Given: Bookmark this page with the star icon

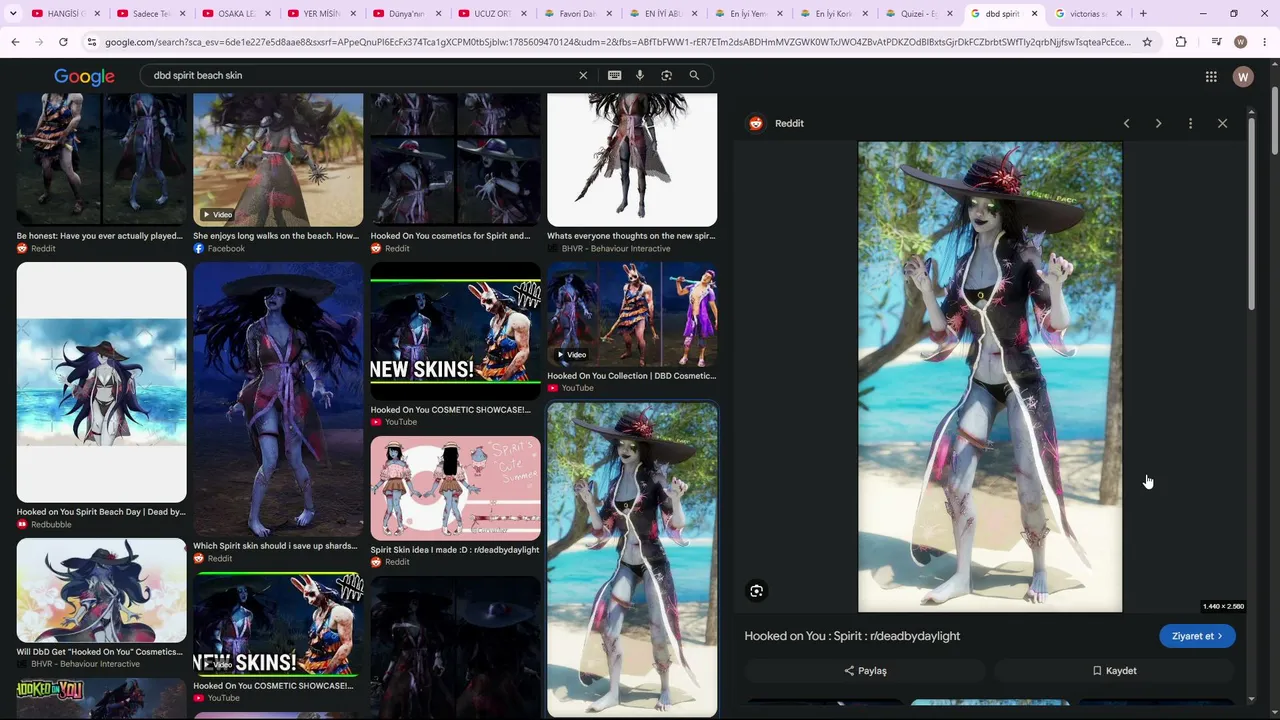Looking at the screenshot, I should pos(1147,42).
